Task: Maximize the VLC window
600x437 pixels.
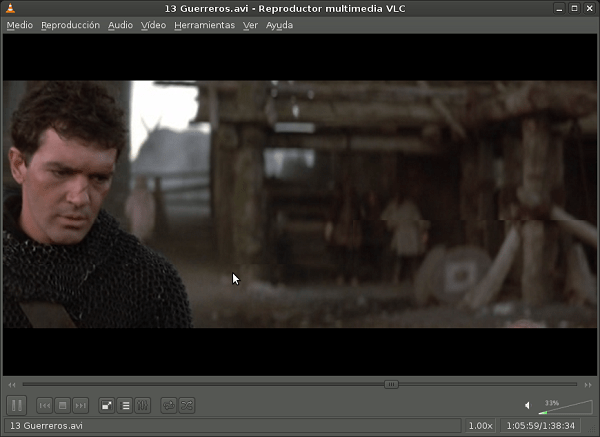Action: click(x=574, y=8)
